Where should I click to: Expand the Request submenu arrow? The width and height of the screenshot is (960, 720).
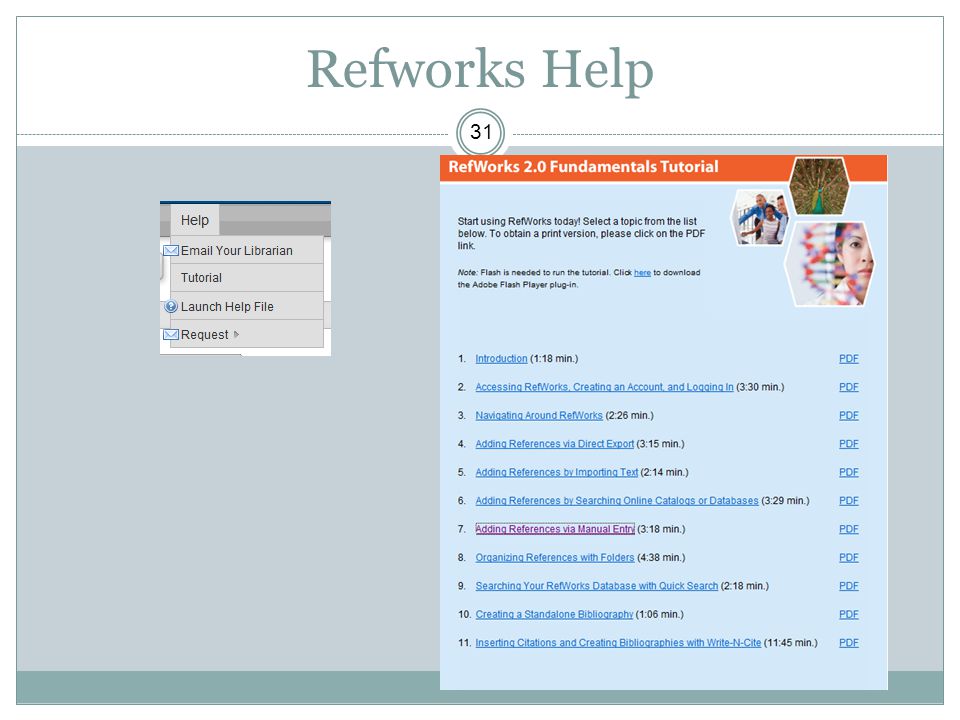(236, 334)
